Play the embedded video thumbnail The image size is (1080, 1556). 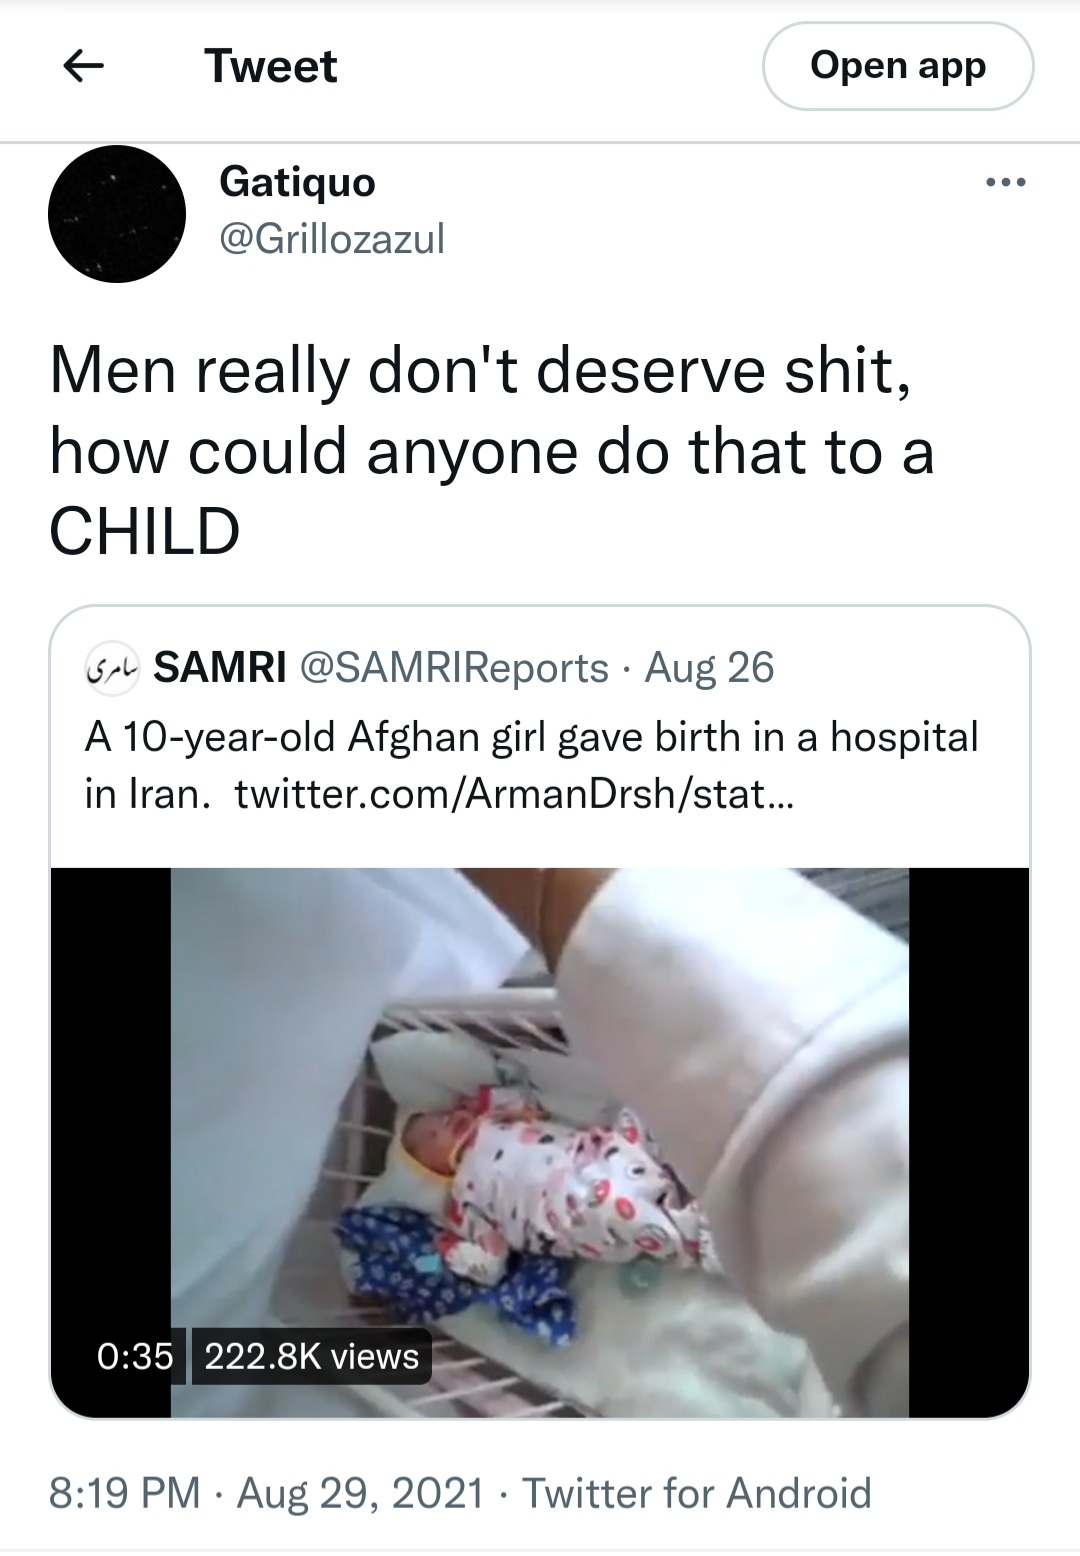(540, 1142)
